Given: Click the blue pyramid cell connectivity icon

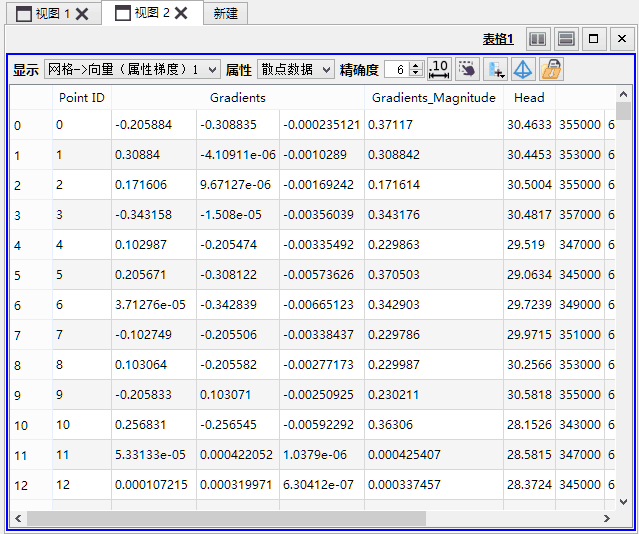Looking at the screenshot, I should click(523, 69).
